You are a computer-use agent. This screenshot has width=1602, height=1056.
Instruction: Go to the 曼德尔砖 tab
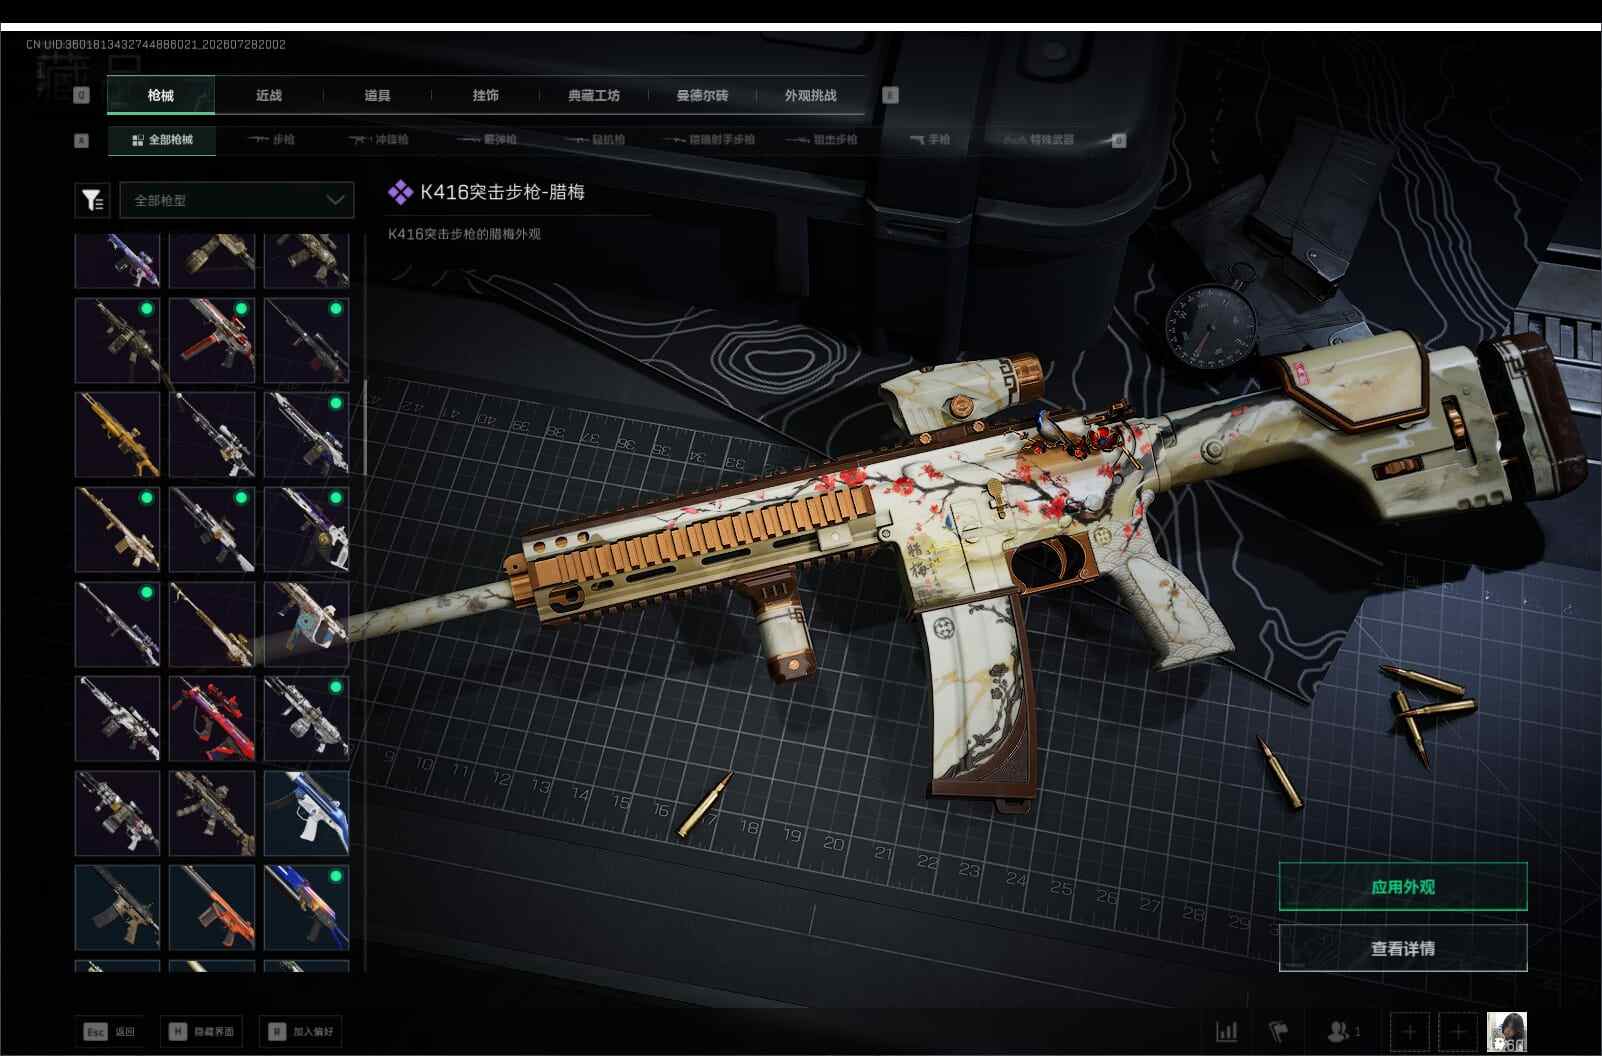(702, 95)
